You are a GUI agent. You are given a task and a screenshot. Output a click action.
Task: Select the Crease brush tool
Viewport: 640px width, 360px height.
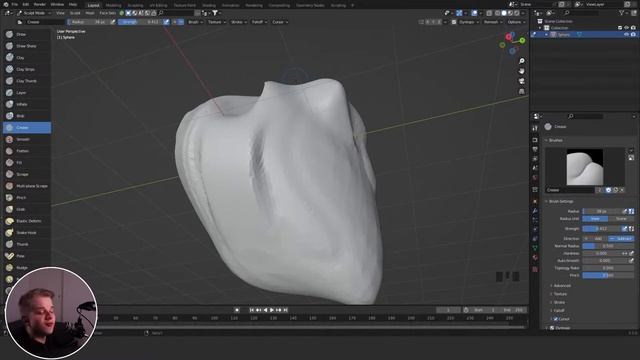tap(27, 128)
